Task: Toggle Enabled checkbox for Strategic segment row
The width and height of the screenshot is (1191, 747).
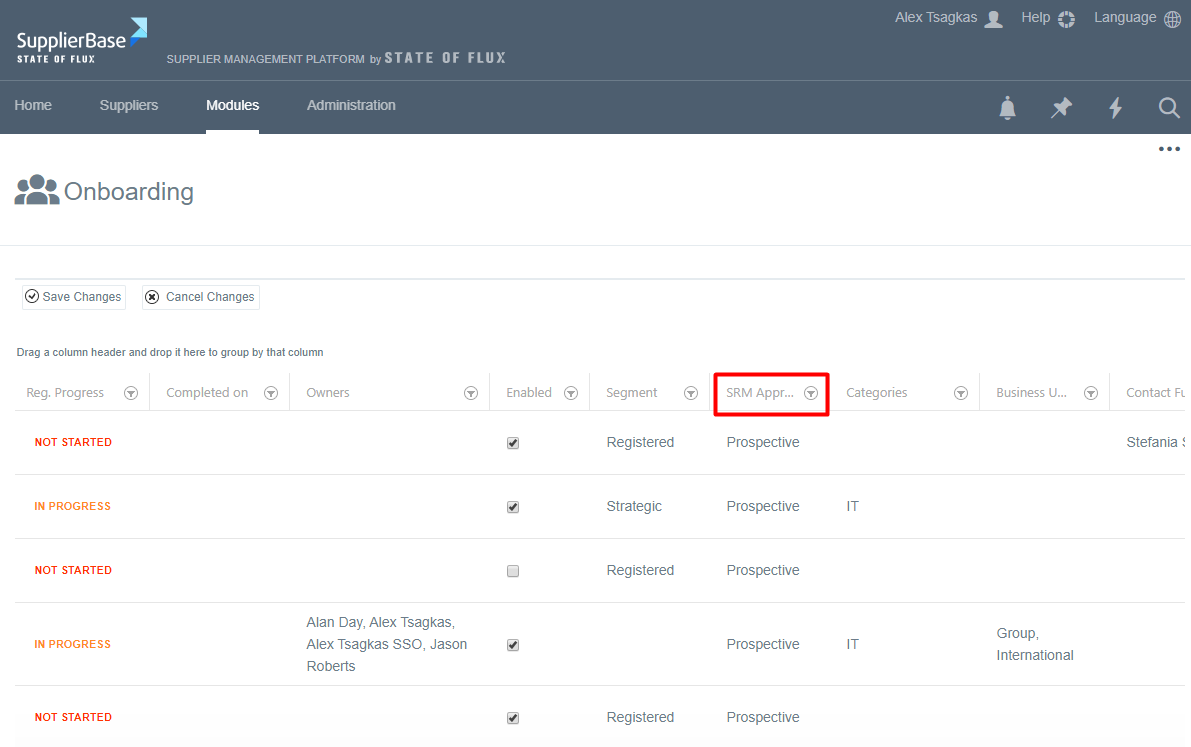Action: [513, 507]
